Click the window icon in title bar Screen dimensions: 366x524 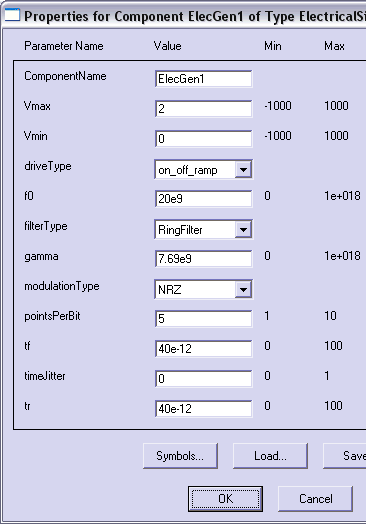coord(12,15)
